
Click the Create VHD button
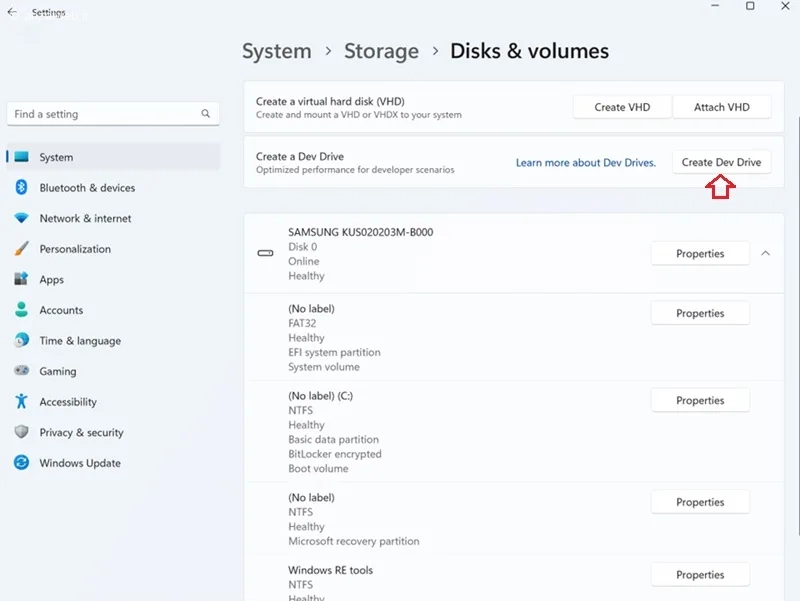622,107
